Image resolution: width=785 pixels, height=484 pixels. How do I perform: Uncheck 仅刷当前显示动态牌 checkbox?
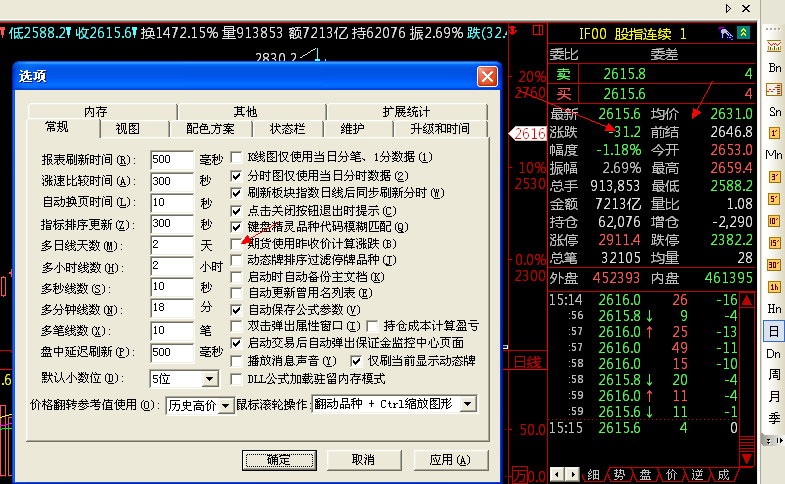[x=356, y=361]
